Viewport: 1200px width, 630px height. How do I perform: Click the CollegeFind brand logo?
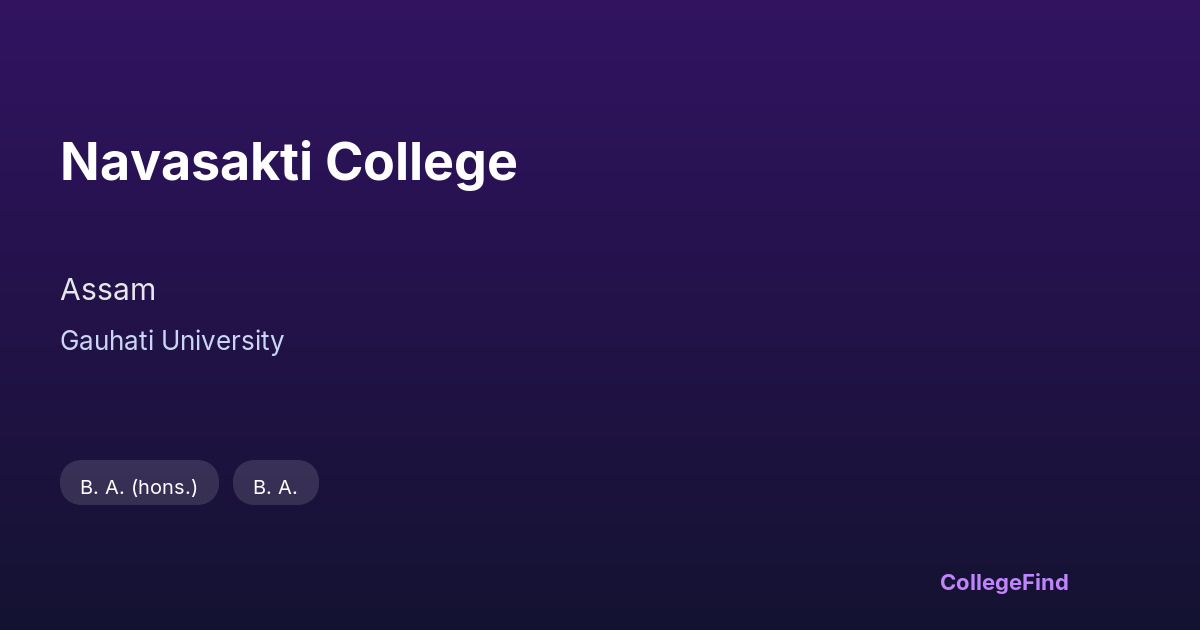[1003, 582]
